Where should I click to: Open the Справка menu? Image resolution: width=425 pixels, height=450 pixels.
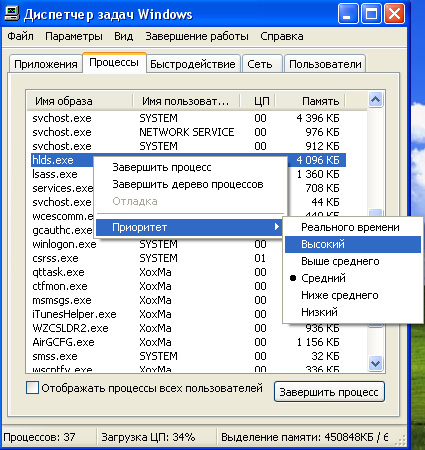pos(282,36)
